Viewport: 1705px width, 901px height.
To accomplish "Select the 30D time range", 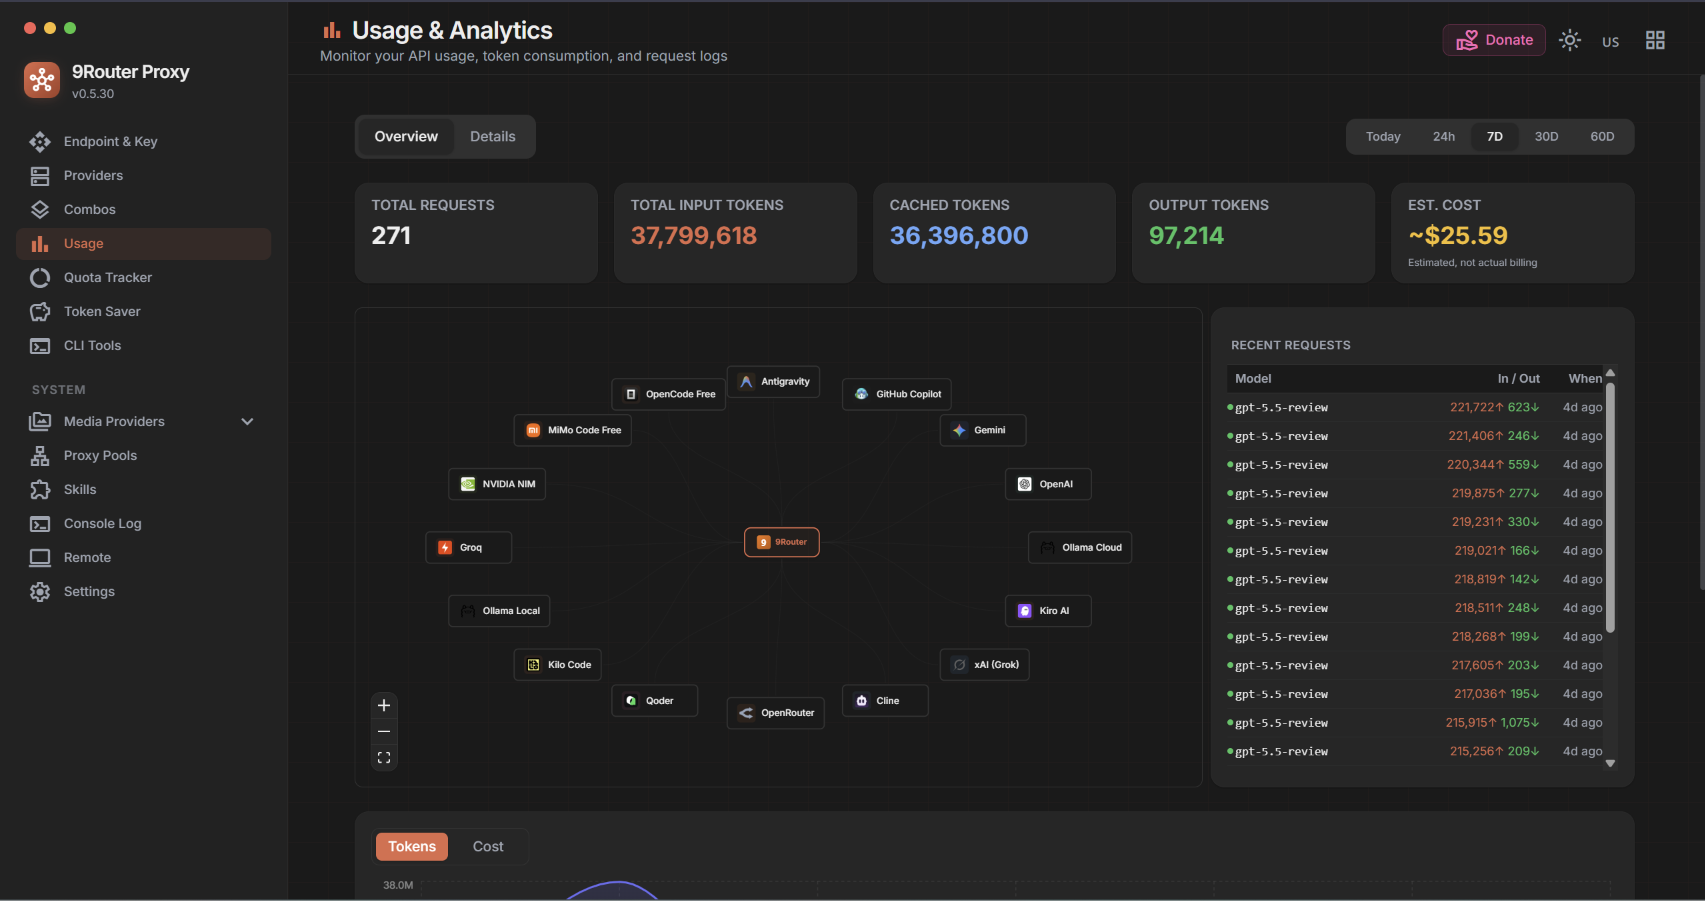I will (1546, 137).
